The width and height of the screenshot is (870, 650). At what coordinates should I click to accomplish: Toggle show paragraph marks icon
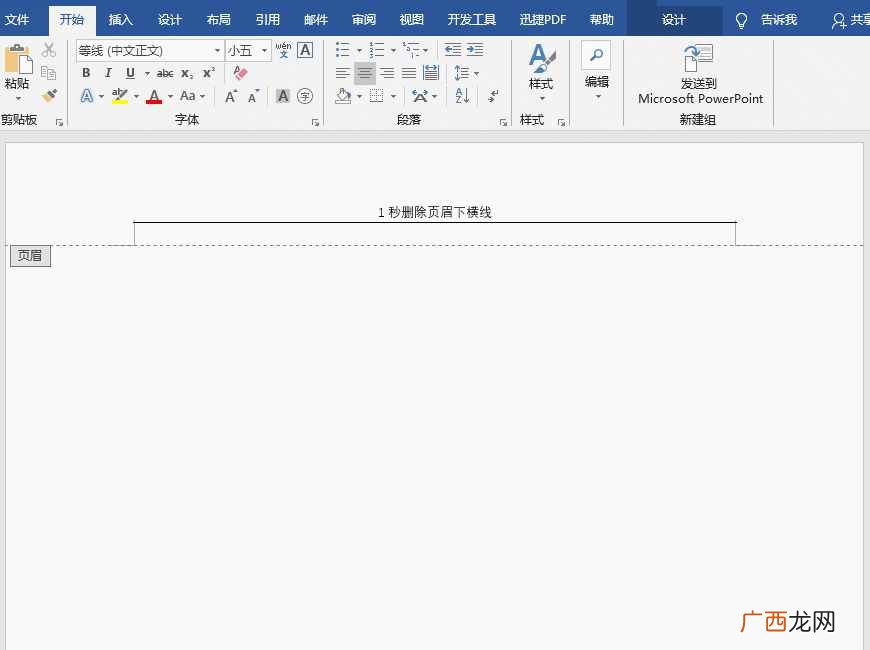(x=493, y=96)
